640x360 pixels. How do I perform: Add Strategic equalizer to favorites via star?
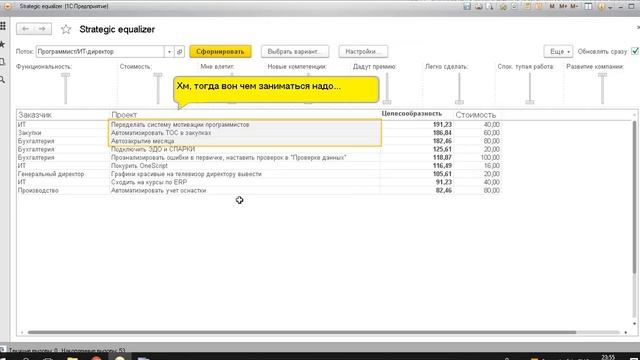pyautogui.click(x=66, y=29)
